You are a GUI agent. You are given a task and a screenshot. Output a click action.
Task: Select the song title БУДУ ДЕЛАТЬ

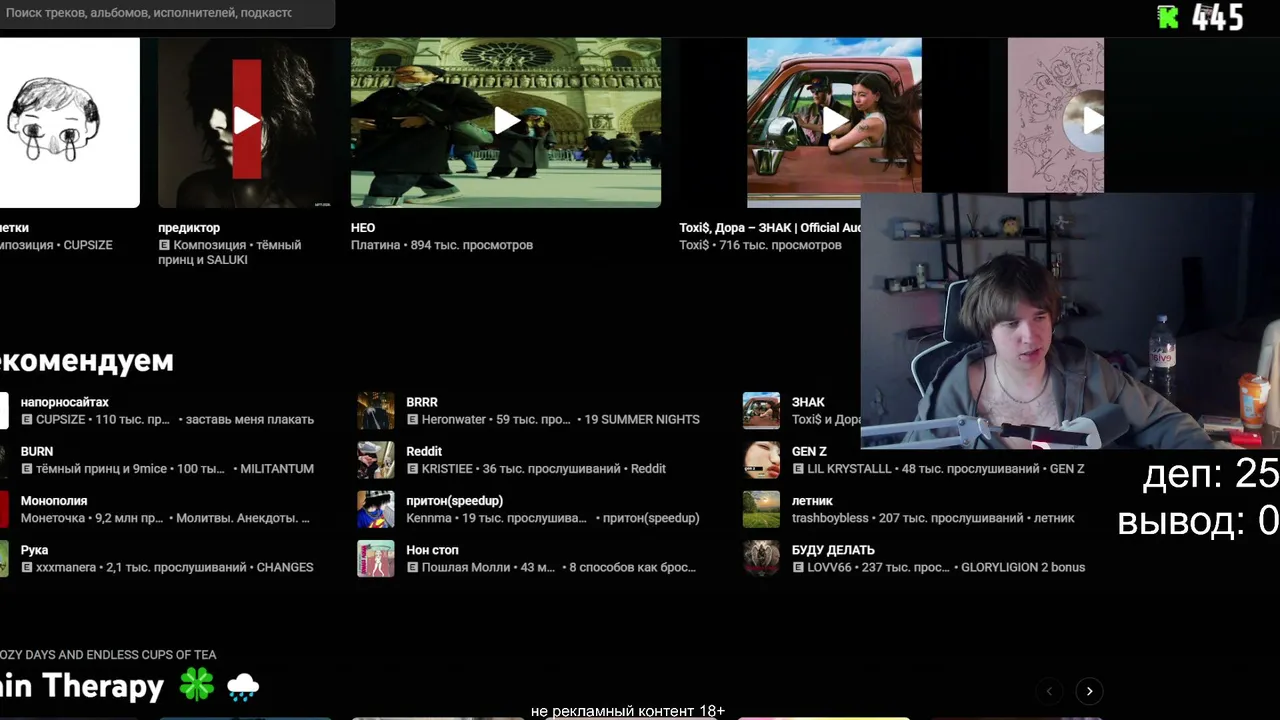pos(833,549)
